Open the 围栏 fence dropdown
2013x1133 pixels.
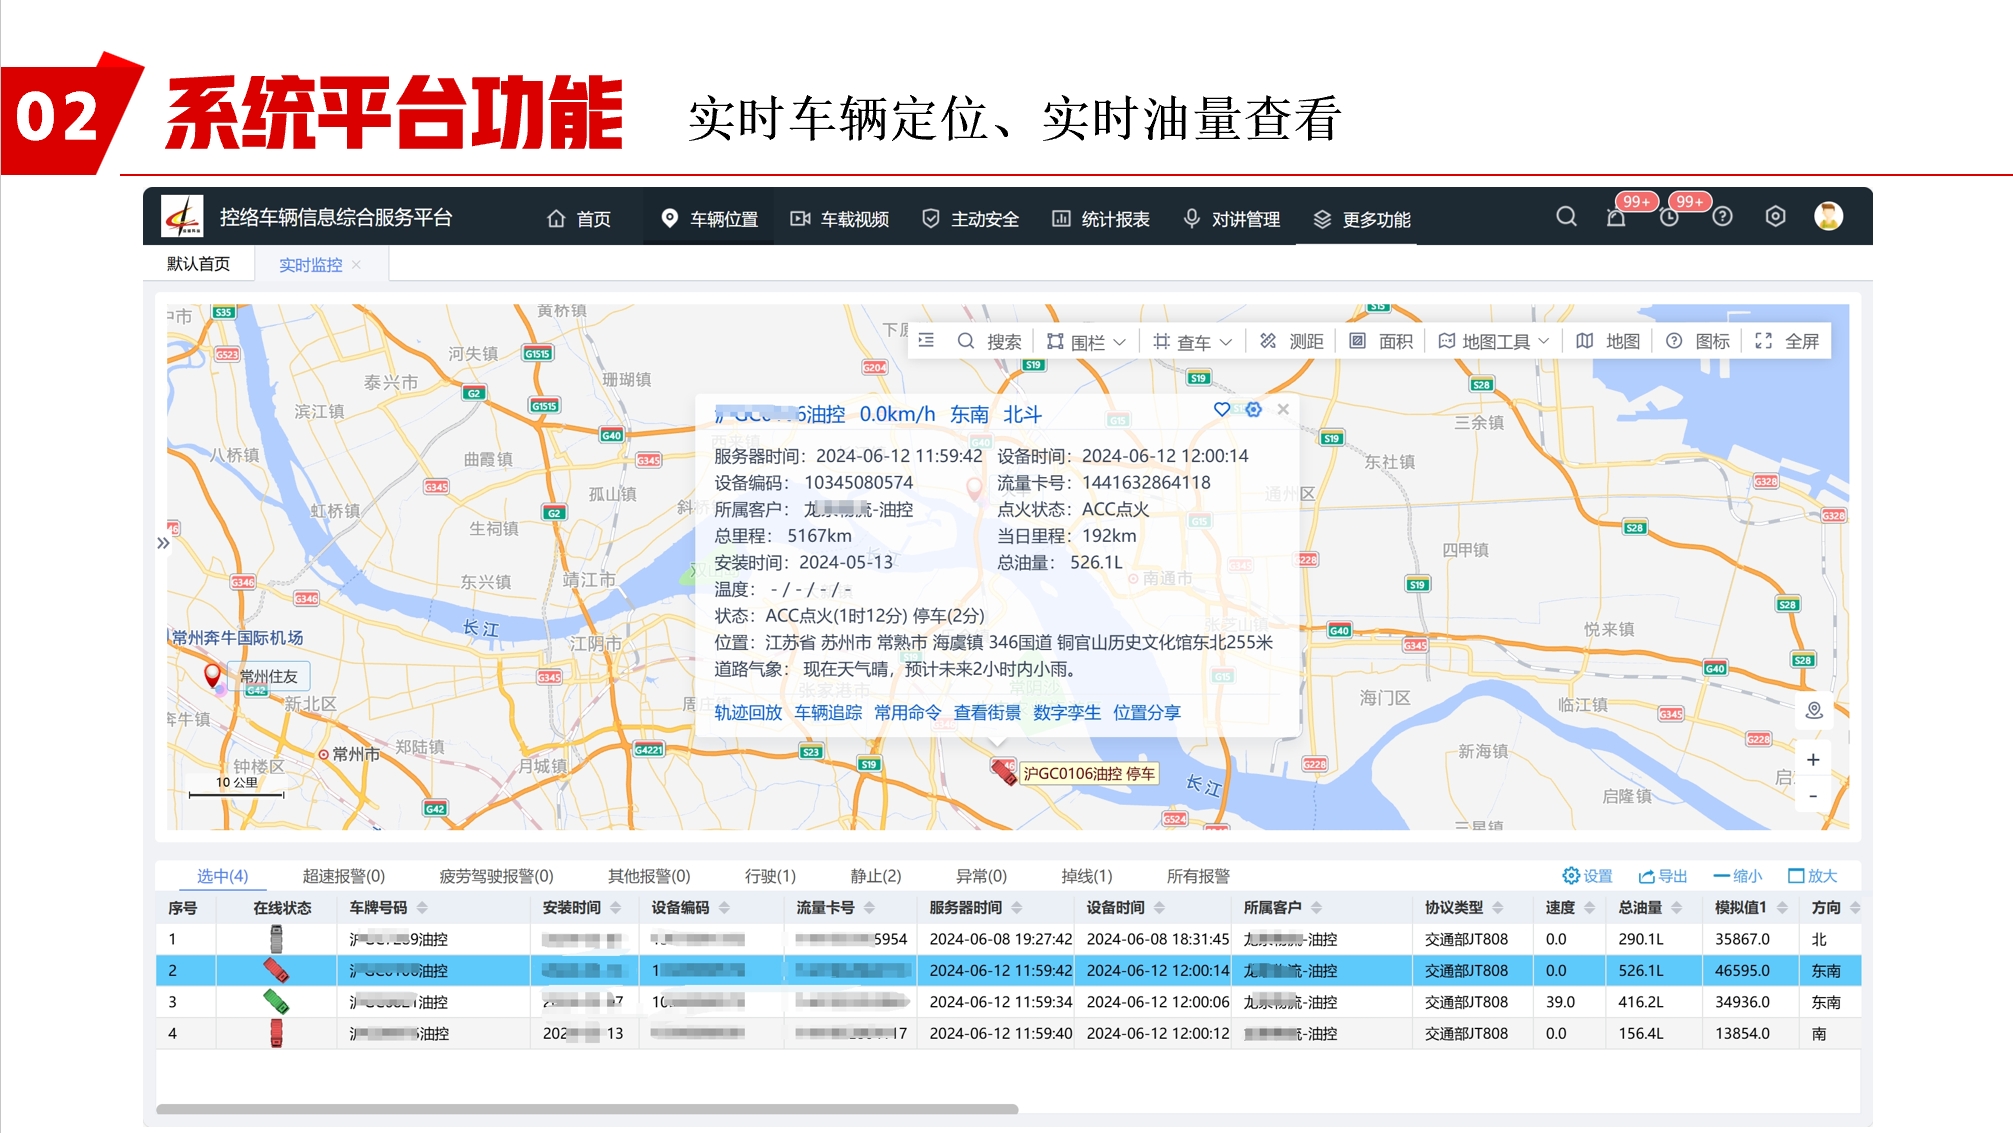(1086, 342)
